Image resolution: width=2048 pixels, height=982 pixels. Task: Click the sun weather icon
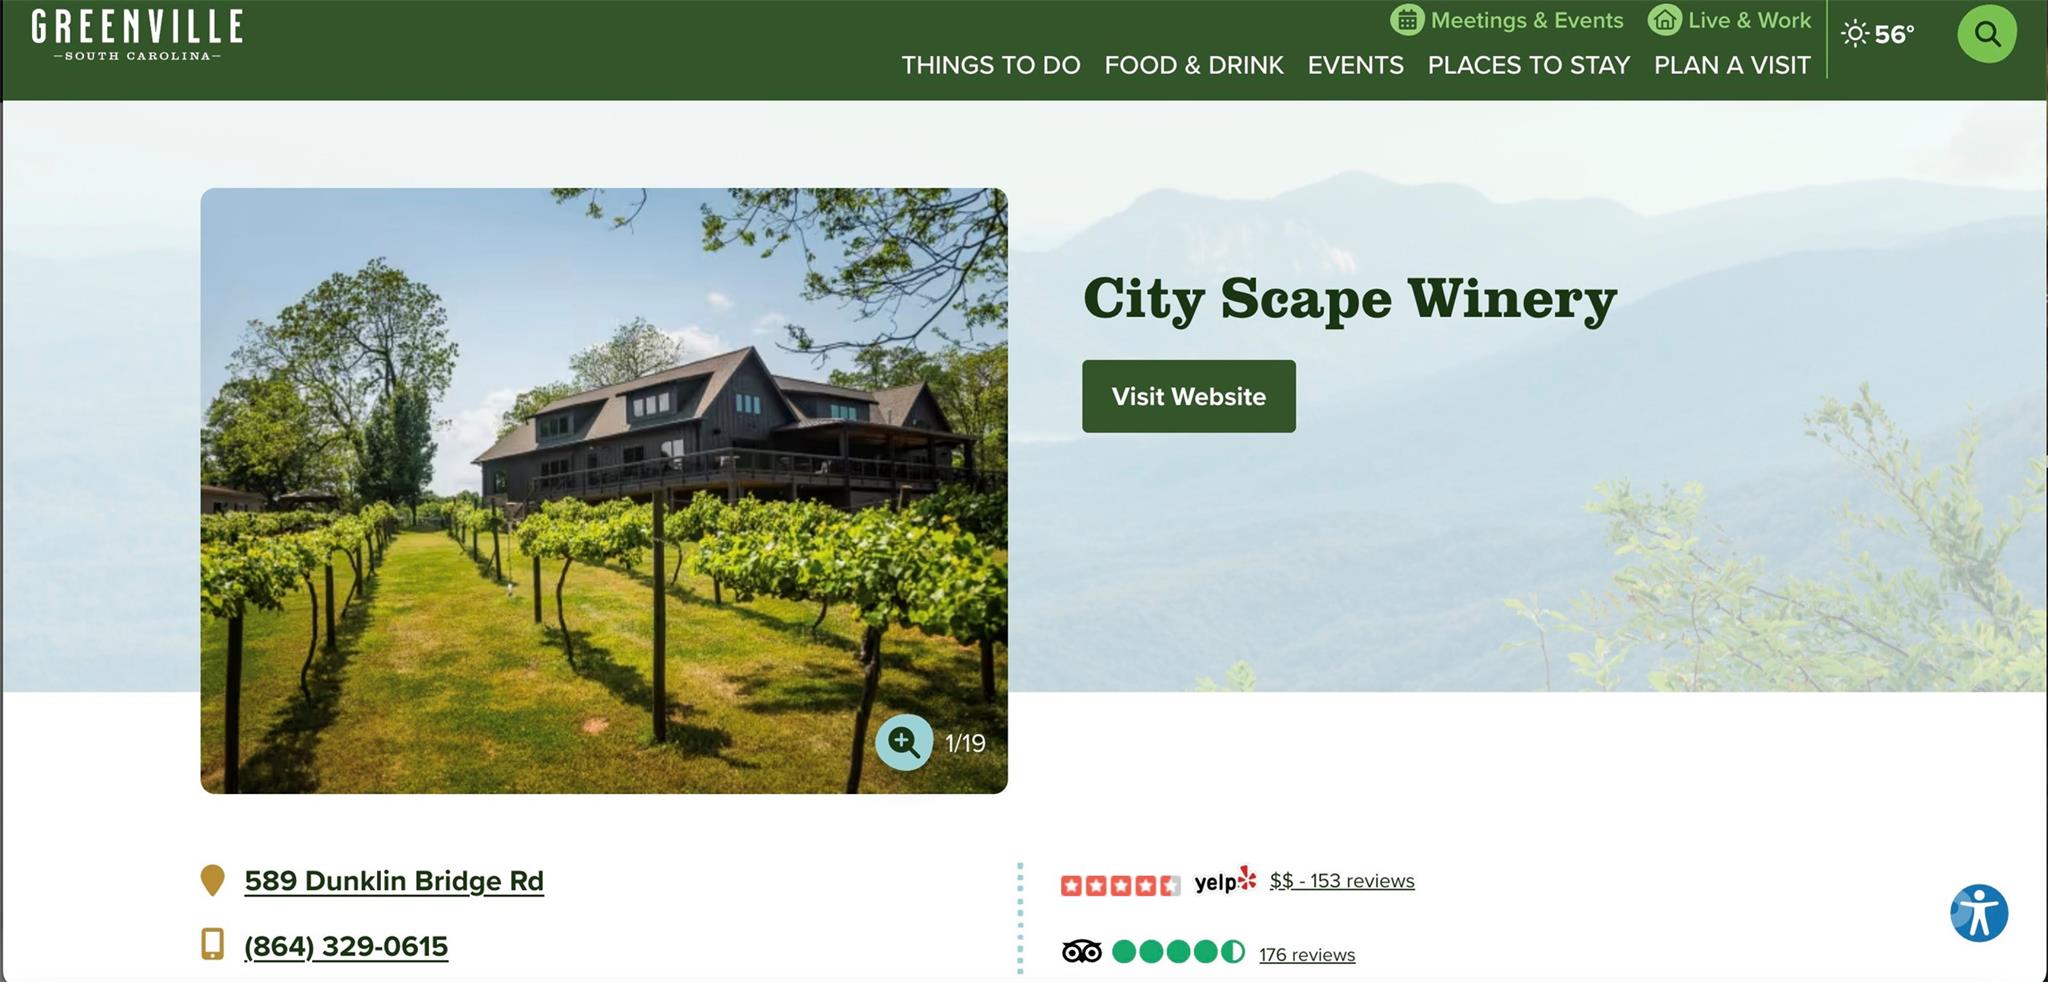click(1854, 34)
